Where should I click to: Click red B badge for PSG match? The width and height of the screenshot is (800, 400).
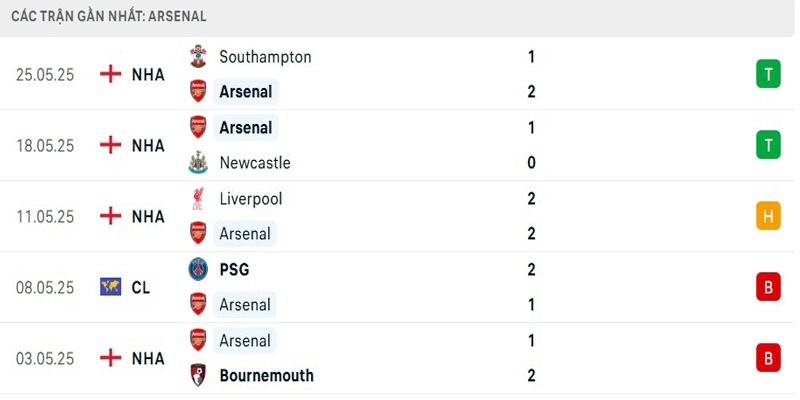pos(768,287)
